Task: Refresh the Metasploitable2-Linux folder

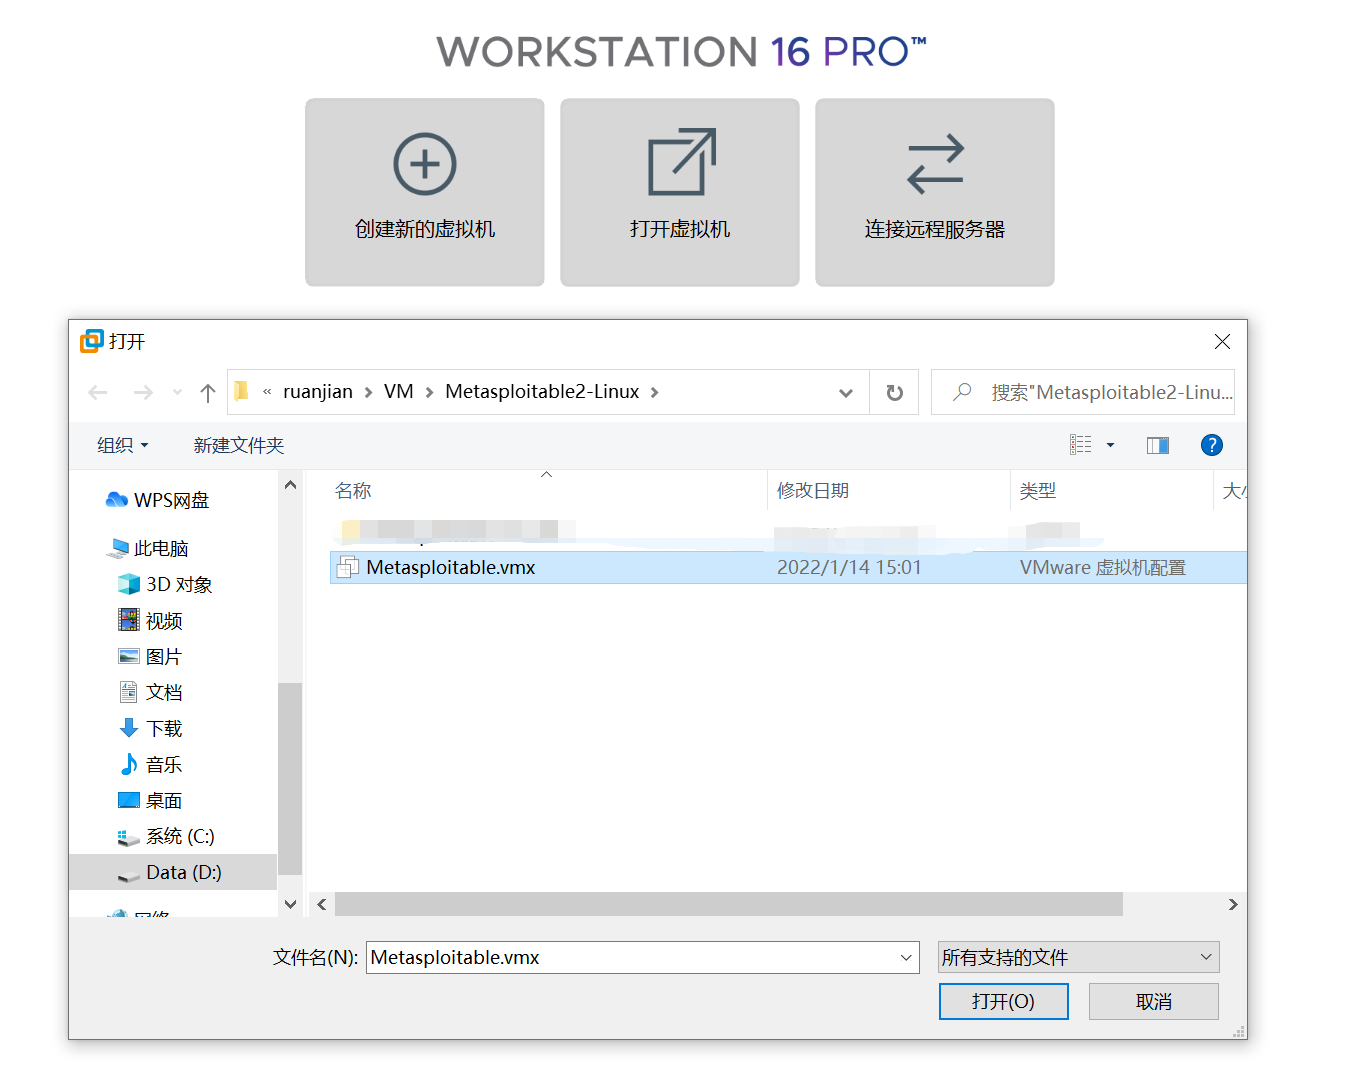Action: click(894, 393)
